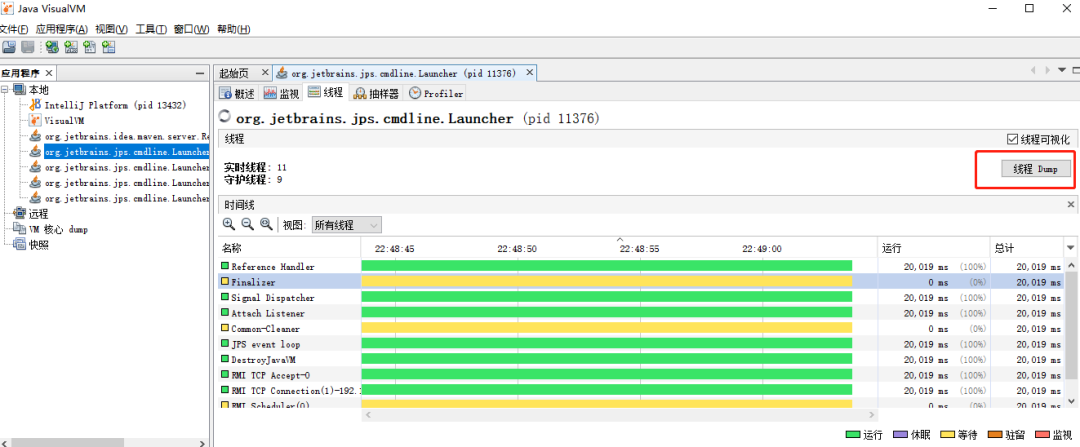Click the 抽样器 tab sampler icon
Viewport: 1080px width, 447px height.
pos(360,93)
